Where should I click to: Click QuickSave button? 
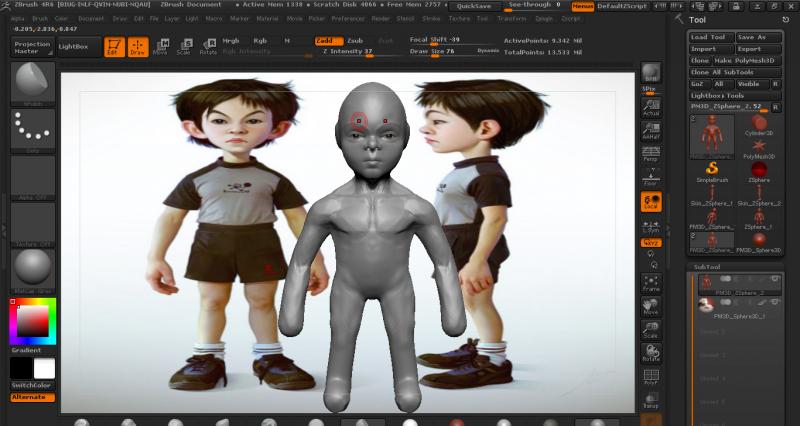coord(474,6)
